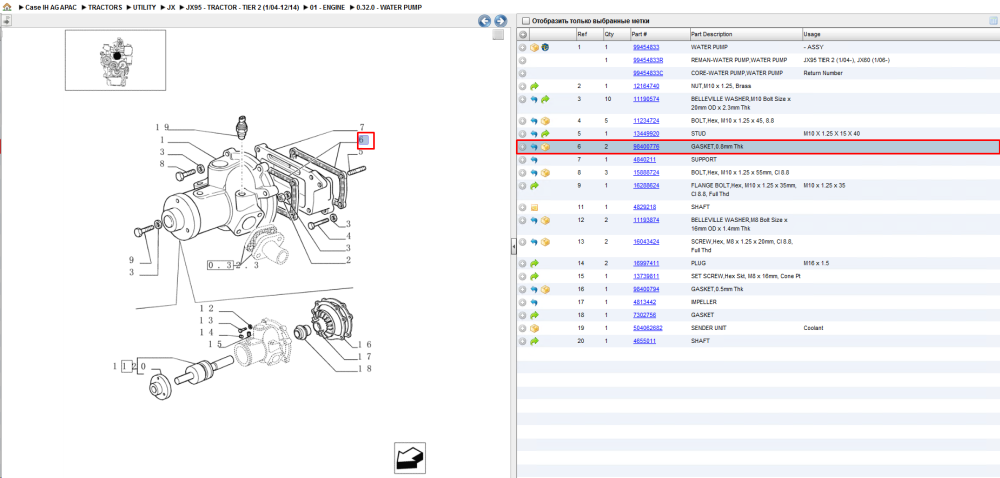The height and width of the screenshot is (478, 1000).
Task: Click the large return arrow icon under the diagram
Action: pyautogui.click(x=409, y=458)
